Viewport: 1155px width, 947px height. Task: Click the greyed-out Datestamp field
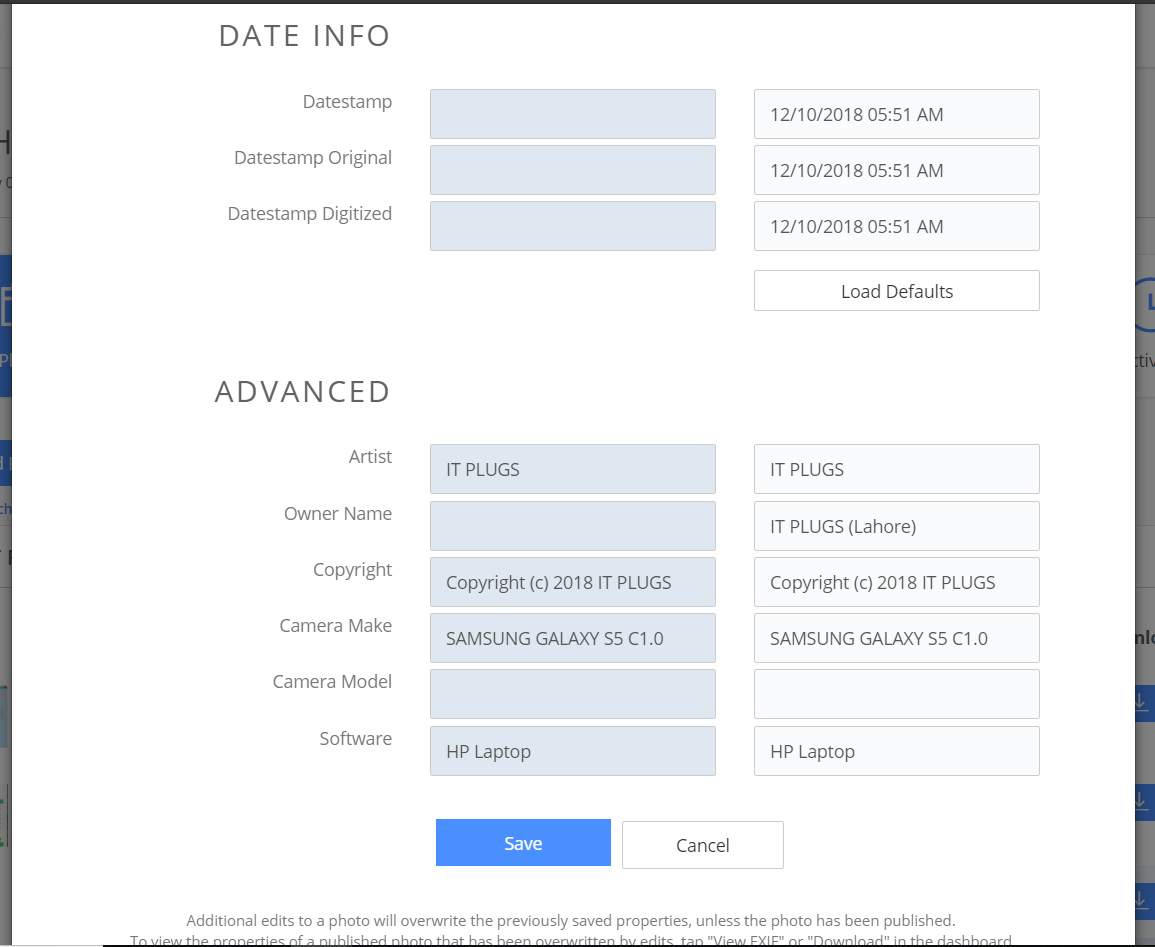[x=572, y=114]
